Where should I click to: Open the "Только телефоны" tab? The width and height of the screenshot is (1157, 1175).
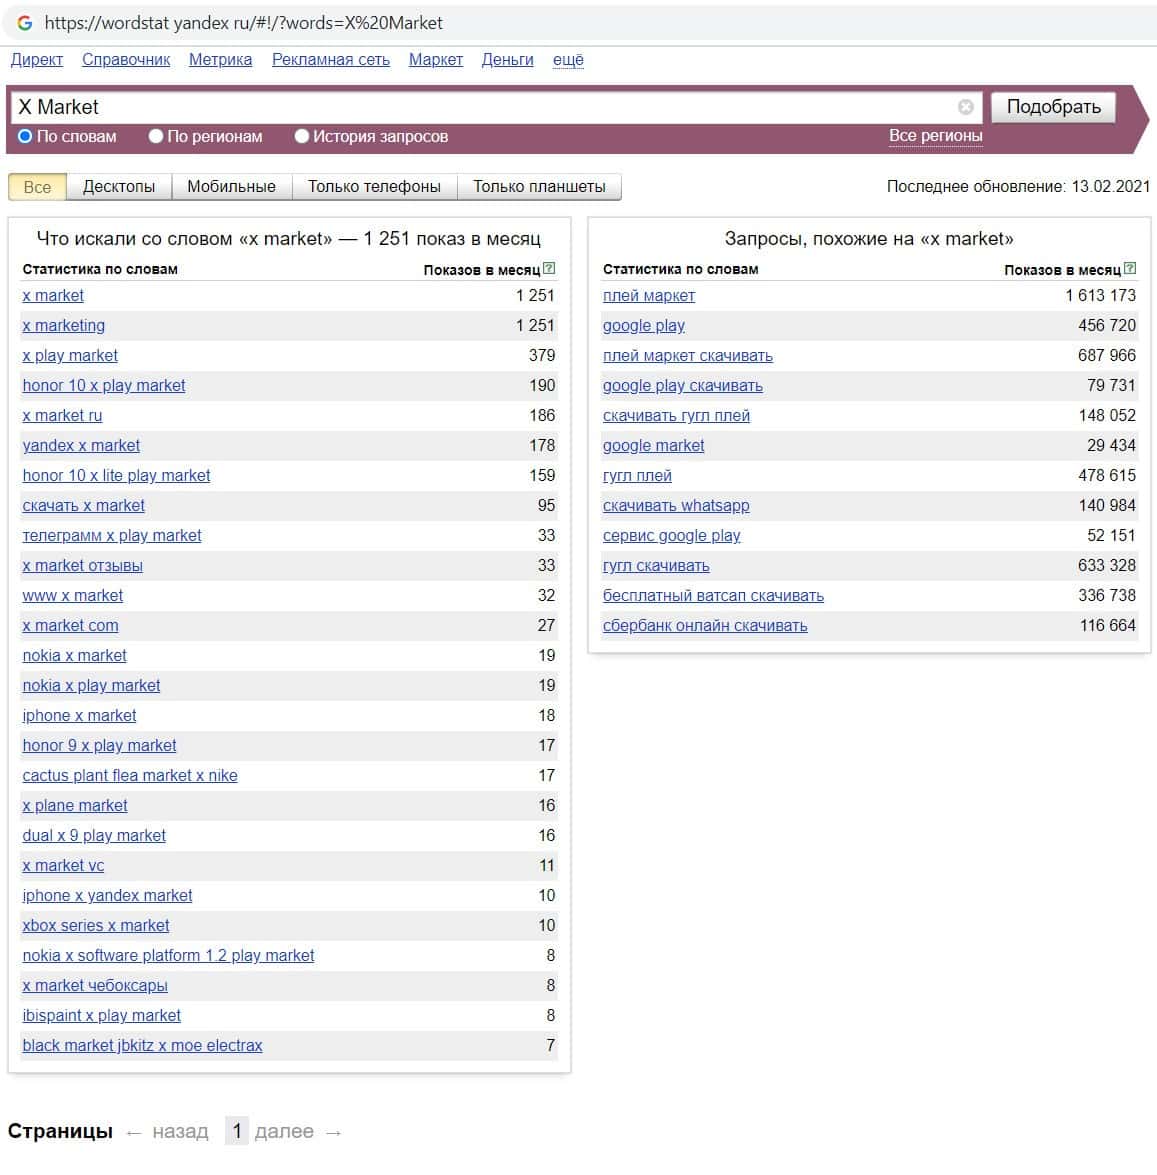click(x=374, y=187)
